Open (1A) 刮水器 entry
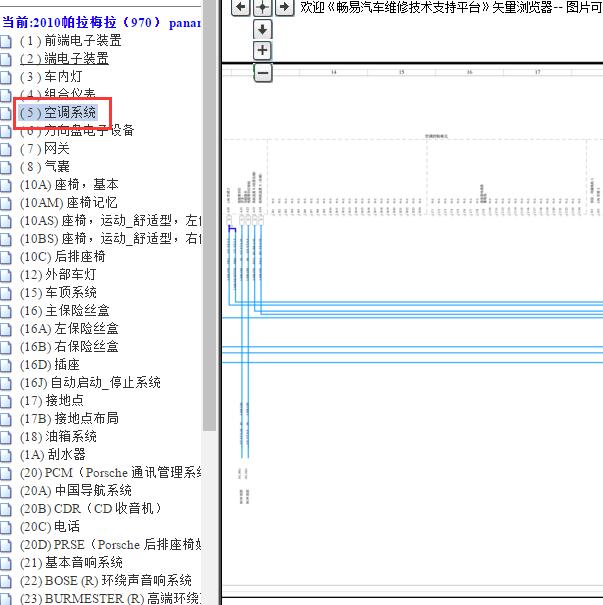Screen dimensions: 603x605 point(53,455)
